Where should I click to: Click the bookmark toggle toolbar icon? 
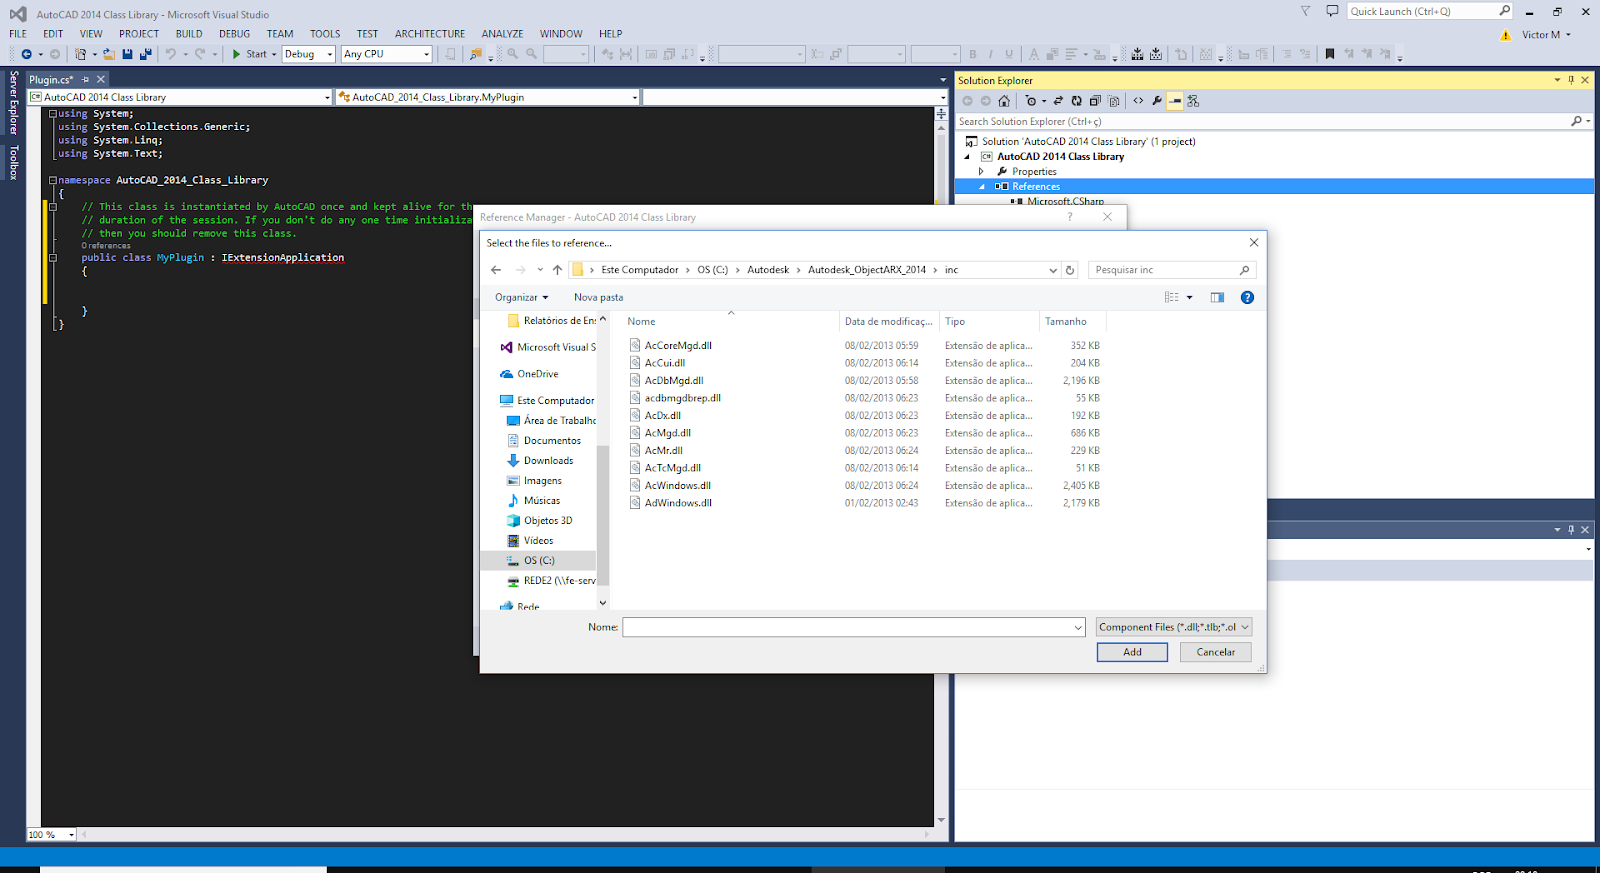tap(1330, 54)
